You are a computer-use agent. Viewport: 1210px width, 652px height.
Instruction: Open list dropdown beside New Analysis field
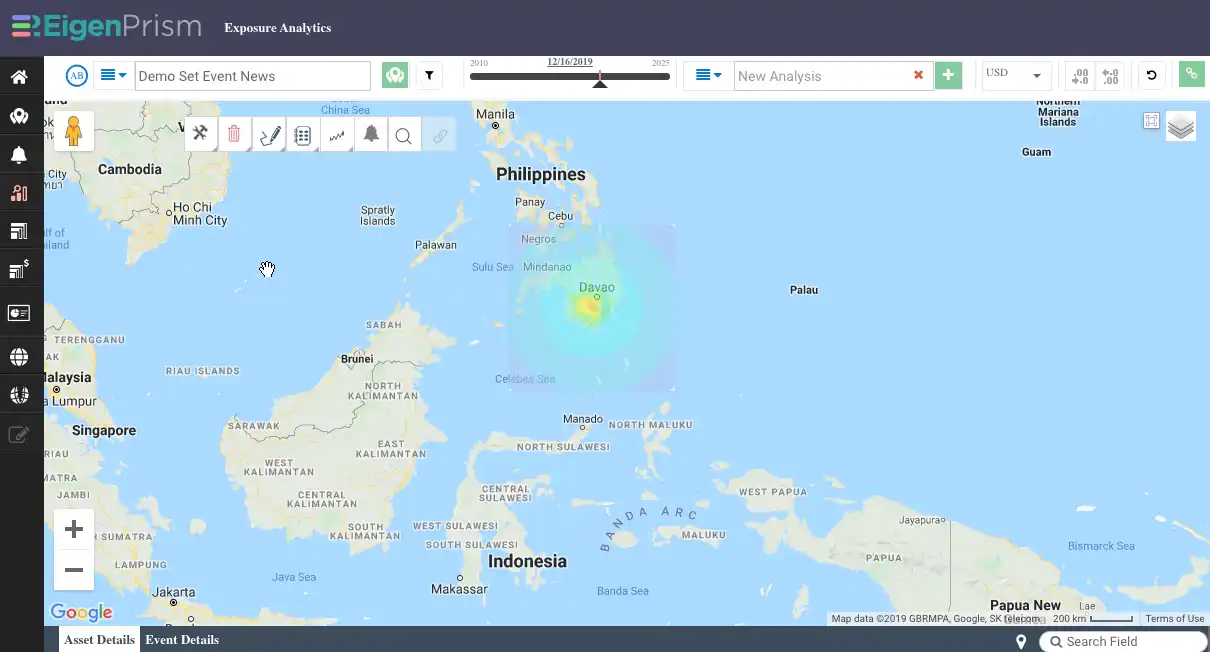[709, 75]
